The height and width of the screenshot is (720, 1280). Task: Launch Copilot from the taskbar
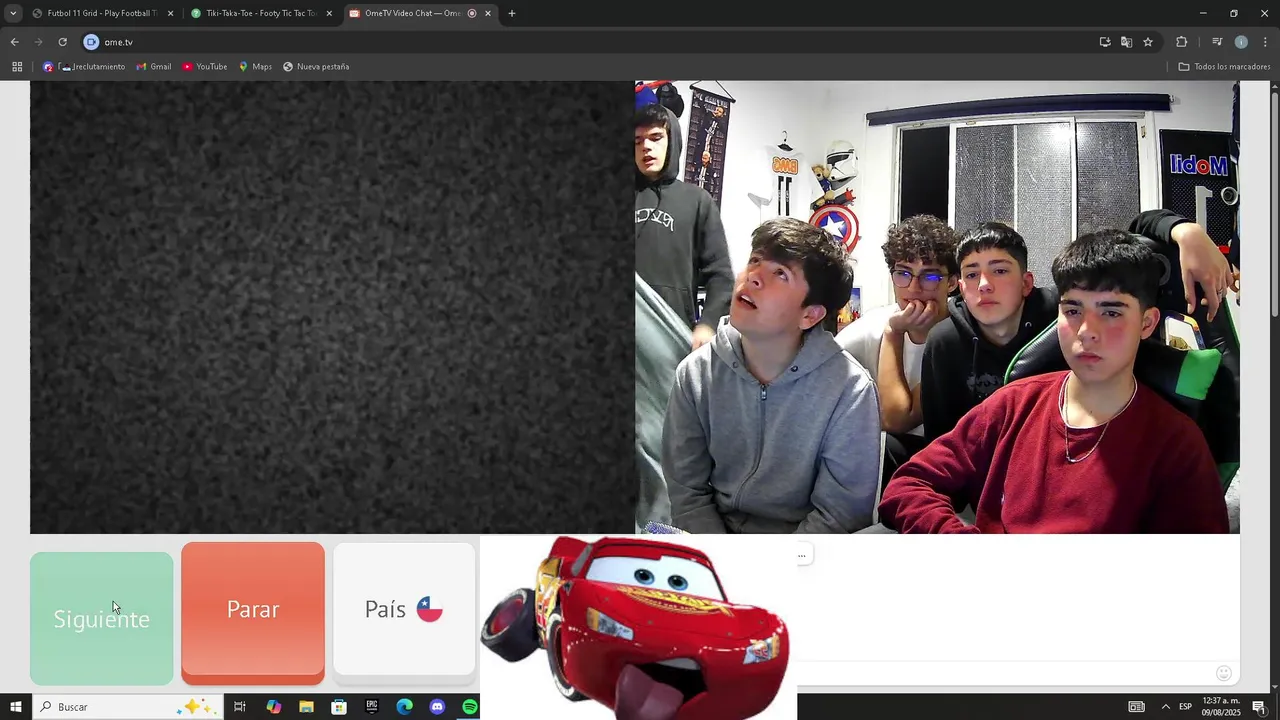point(273,707)
